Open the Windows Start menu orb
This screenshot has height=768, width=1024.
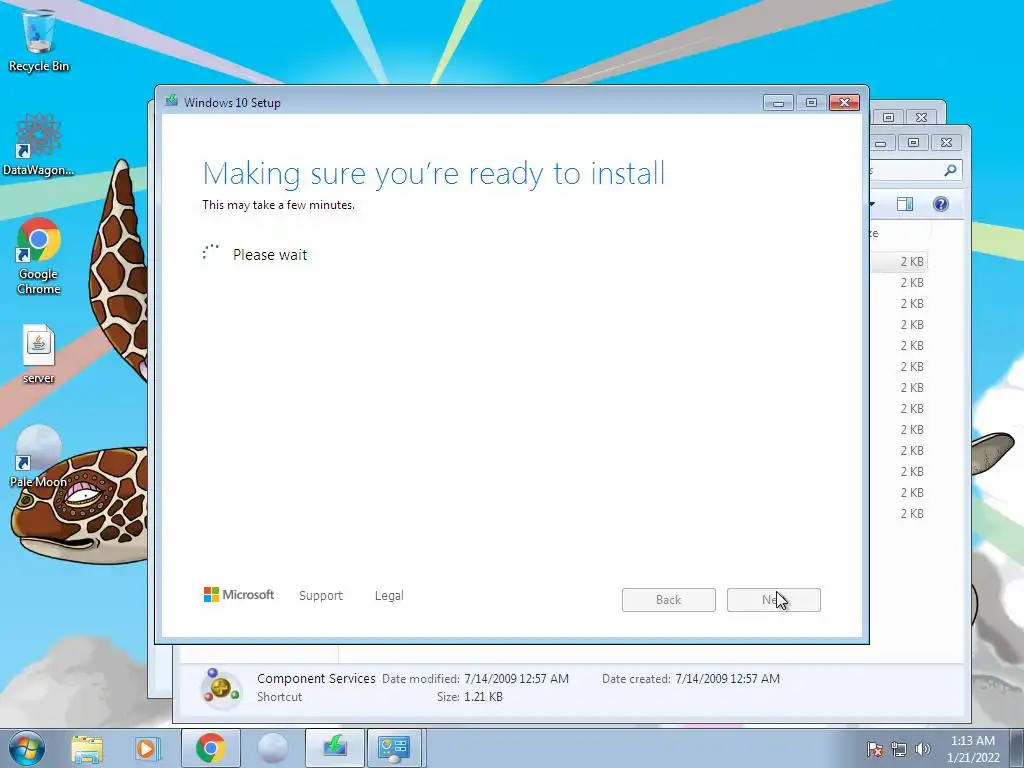(x=27, y=748)
